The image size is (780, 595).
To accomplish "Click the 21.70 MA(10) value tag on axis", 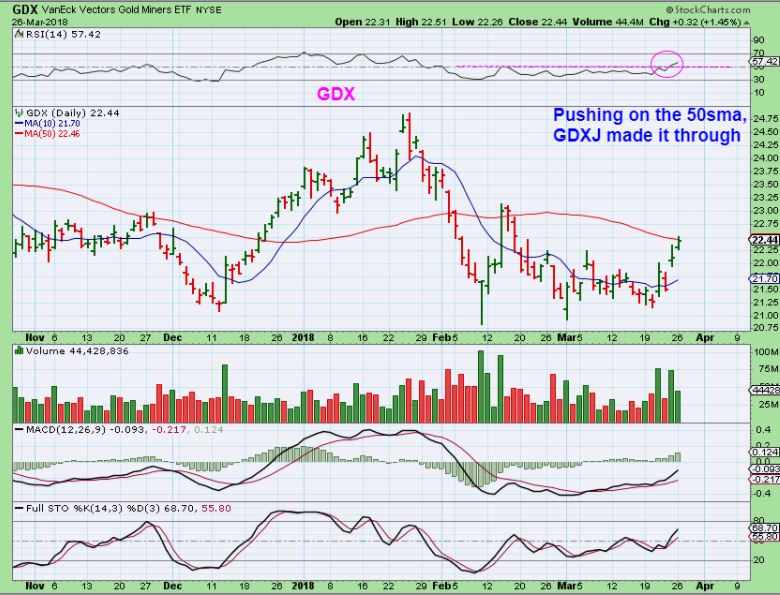I will (x=765, y=279).
